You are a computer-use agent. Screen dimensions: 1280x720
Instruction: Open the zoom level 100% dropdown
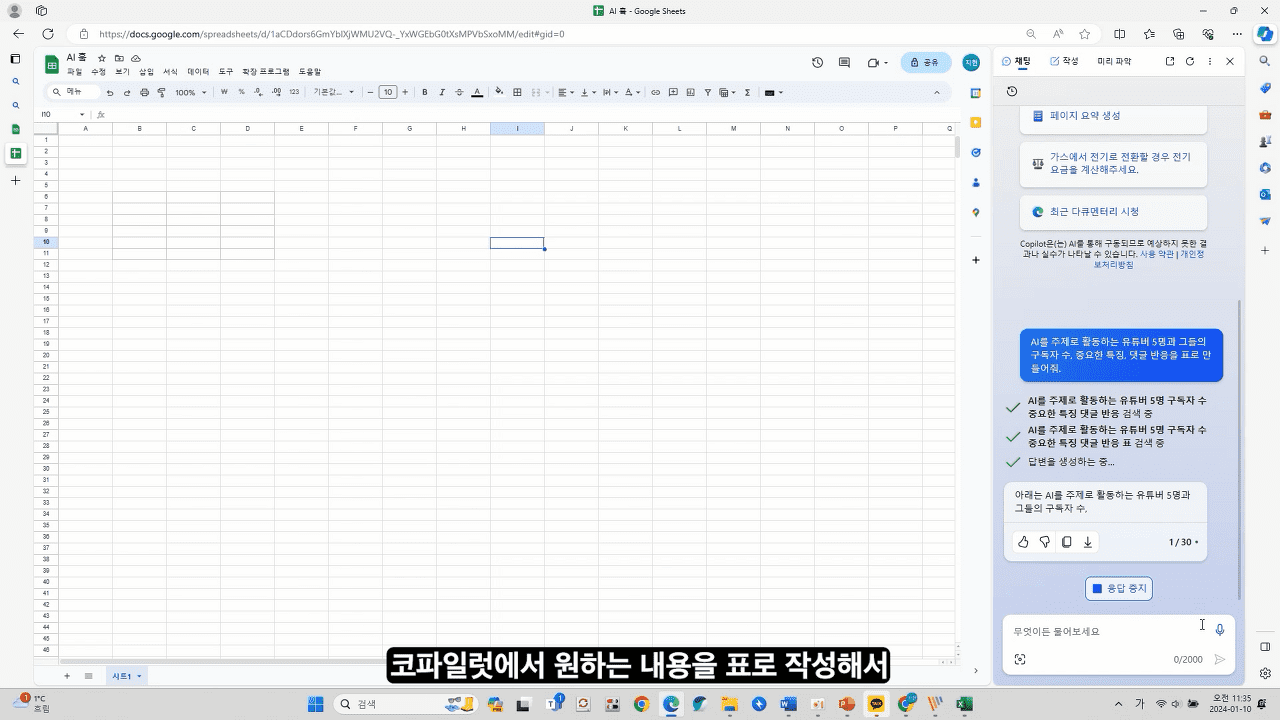186,92
